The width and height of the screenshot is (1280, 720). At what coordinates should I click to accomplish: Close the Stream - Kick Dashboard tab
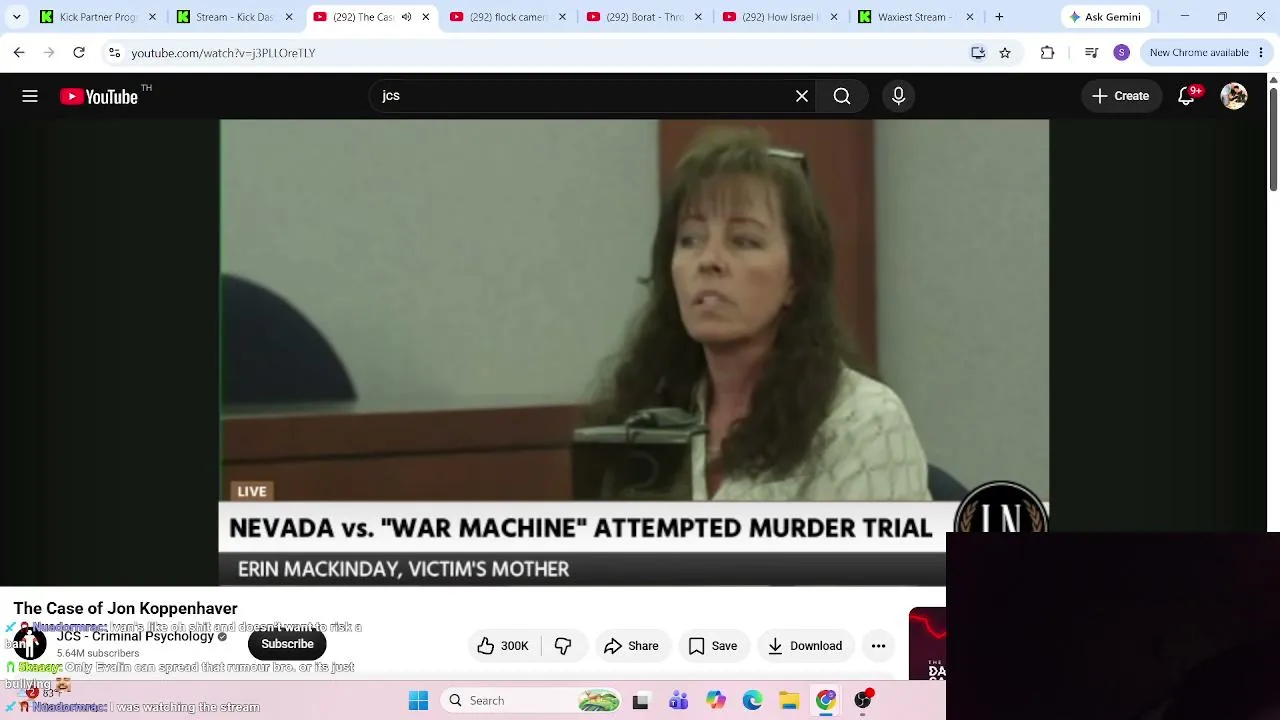tap(288, 17)
